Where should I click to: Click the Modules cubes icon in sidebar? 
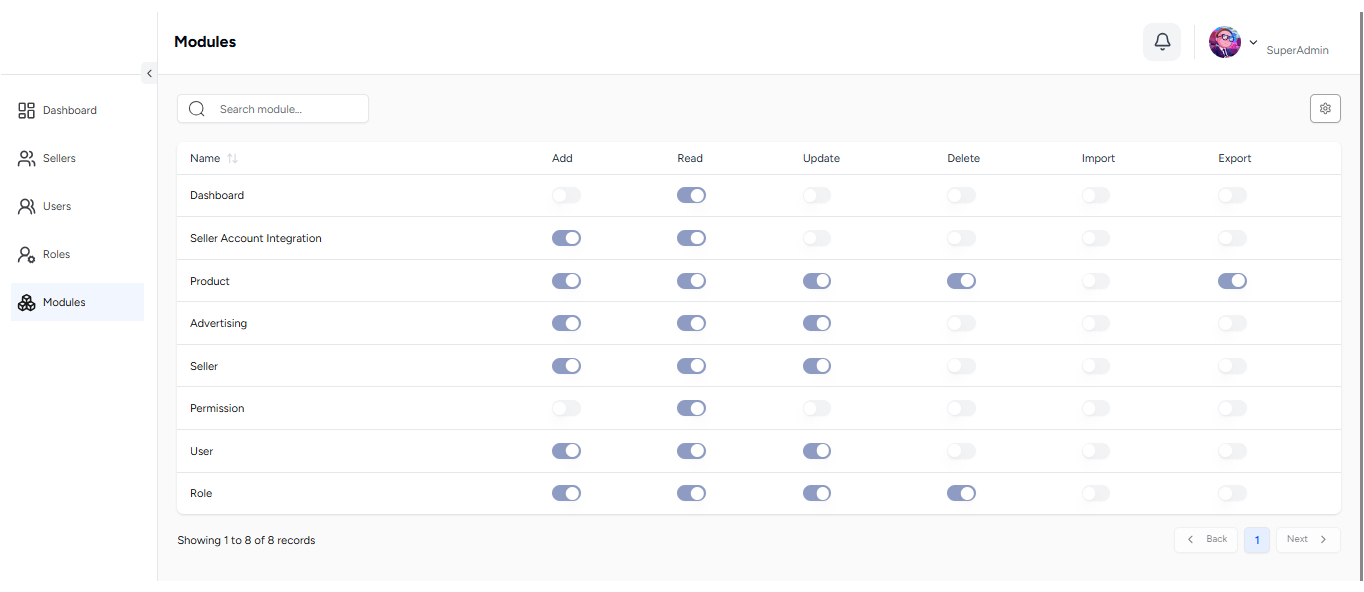pyautogui.click(x=27, y=302)
